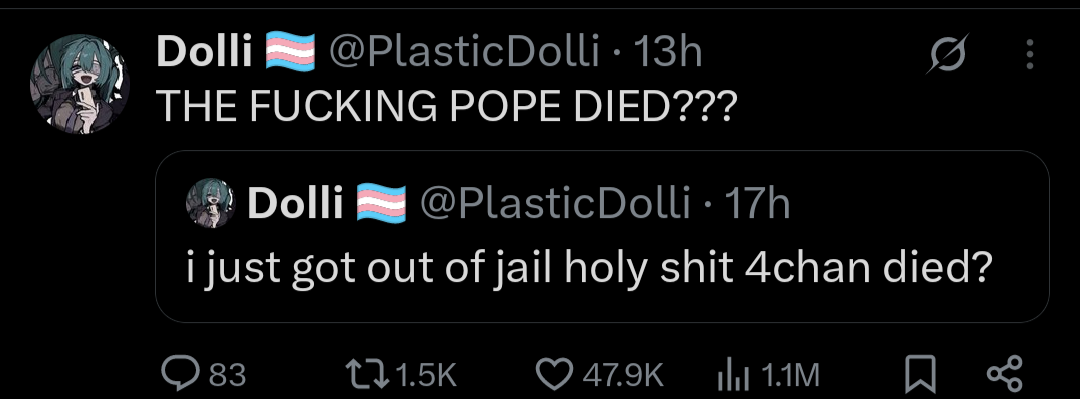The image size is (1080, 399).
Task: Open the quoted tweet about 4chan dying
Action: coord(602,236)
